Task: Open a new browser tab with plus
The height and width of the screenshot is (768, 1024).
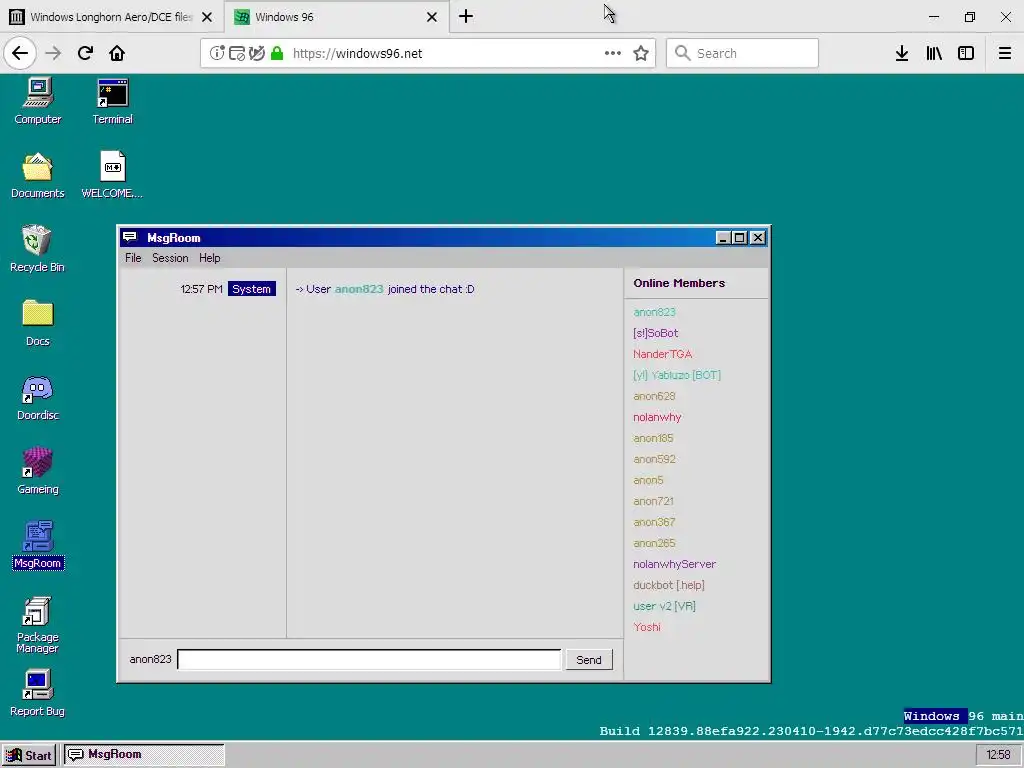Action: point(466,16)
